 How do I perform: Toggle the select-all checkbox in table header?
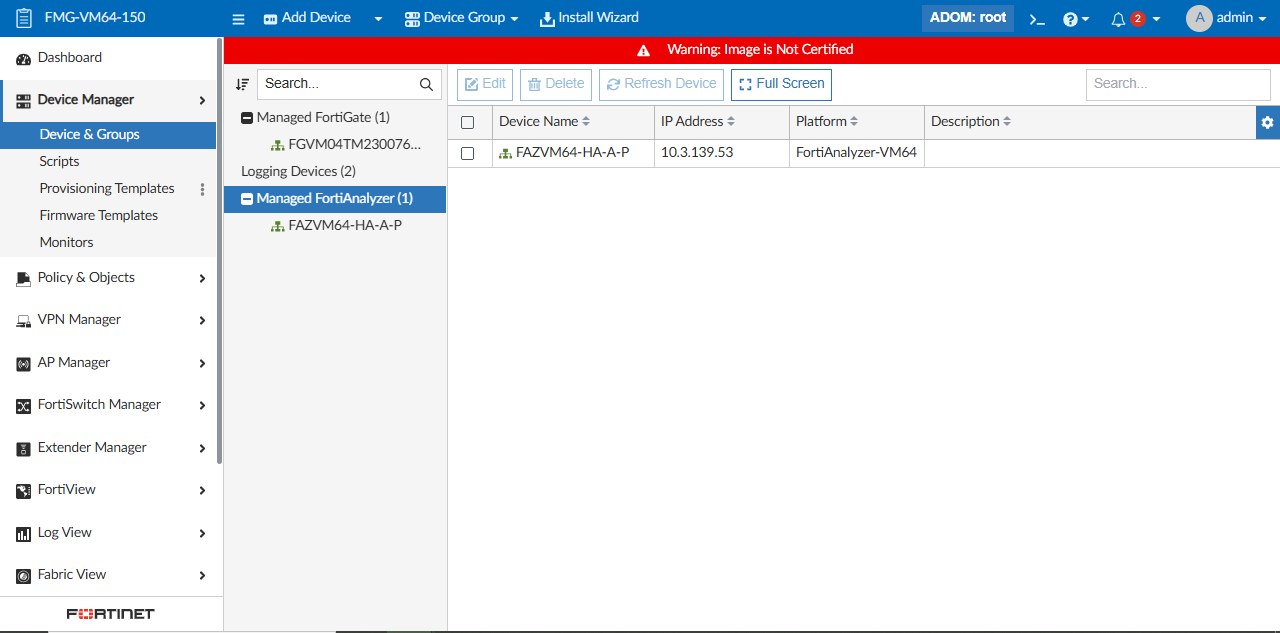(468, 121)
